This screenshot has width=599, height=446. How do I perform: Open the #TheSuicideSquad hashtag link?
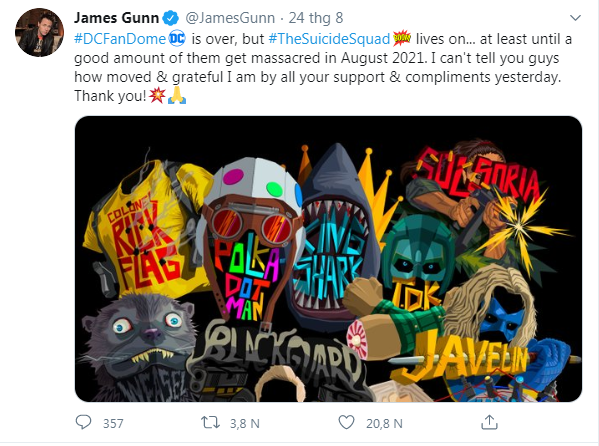[x=329, y=39]
